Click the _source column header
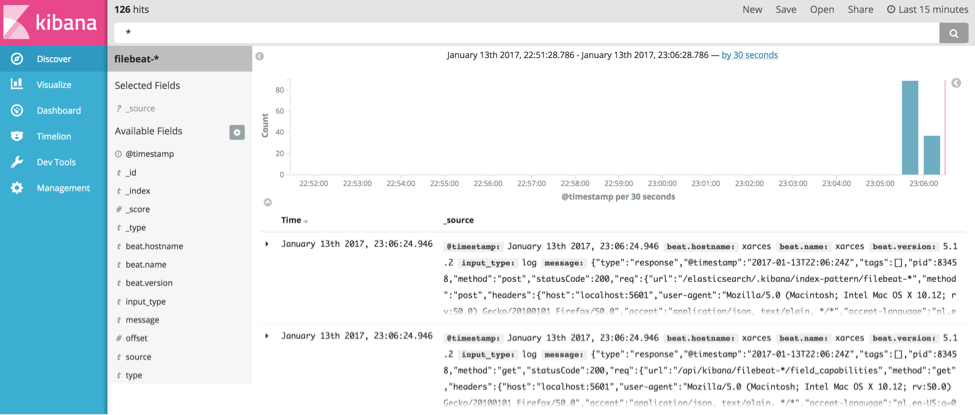 [x=458, y=220]
